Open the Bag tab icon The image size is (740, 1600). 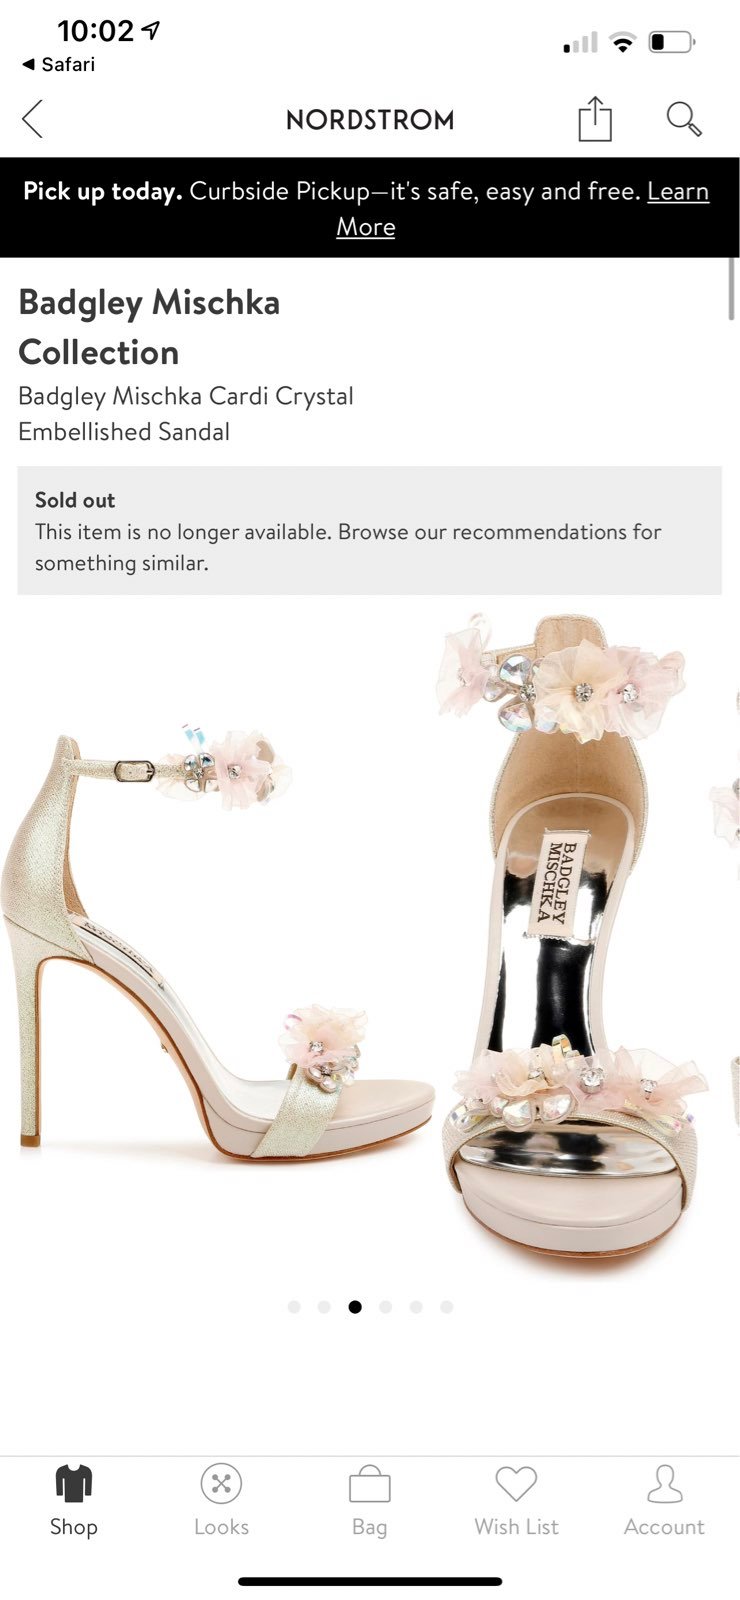tap(369, 1501)
